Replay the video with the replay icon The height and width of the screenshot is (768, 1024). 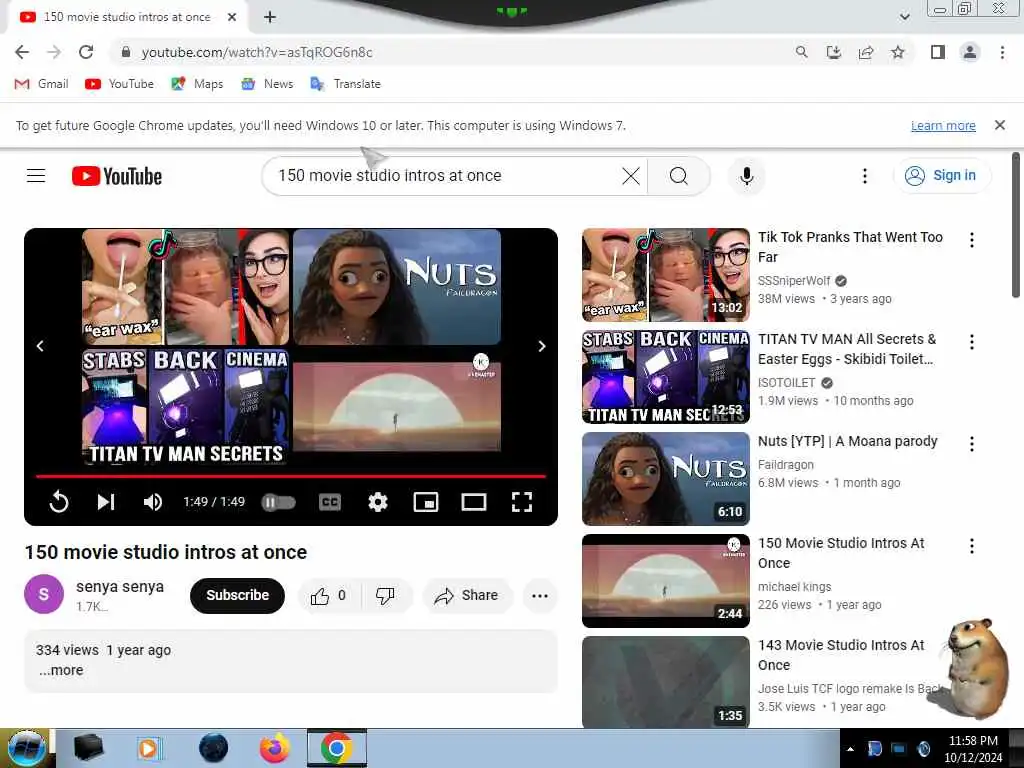click(59, 502)
